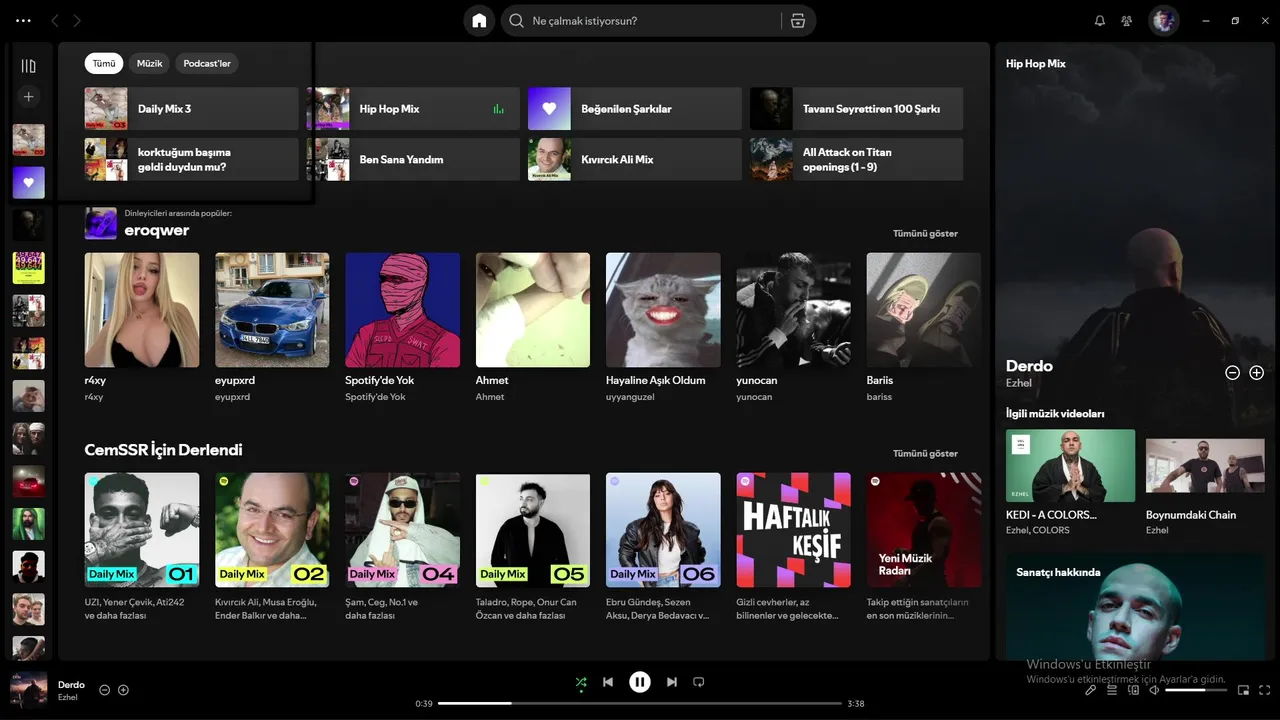Open the Hayaline Aşık Oldum card

[x=663, y=327]
